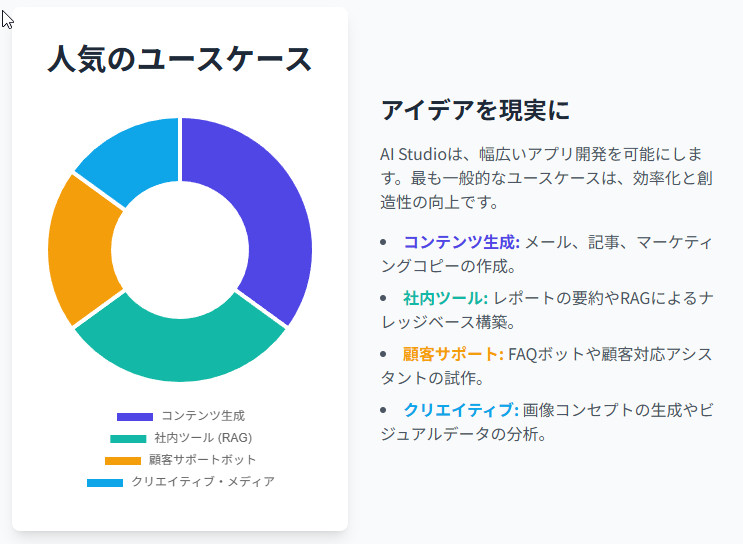Click the purple コンテンツ生成 legend swatch
743x544 pixels.
click(135, 416)
